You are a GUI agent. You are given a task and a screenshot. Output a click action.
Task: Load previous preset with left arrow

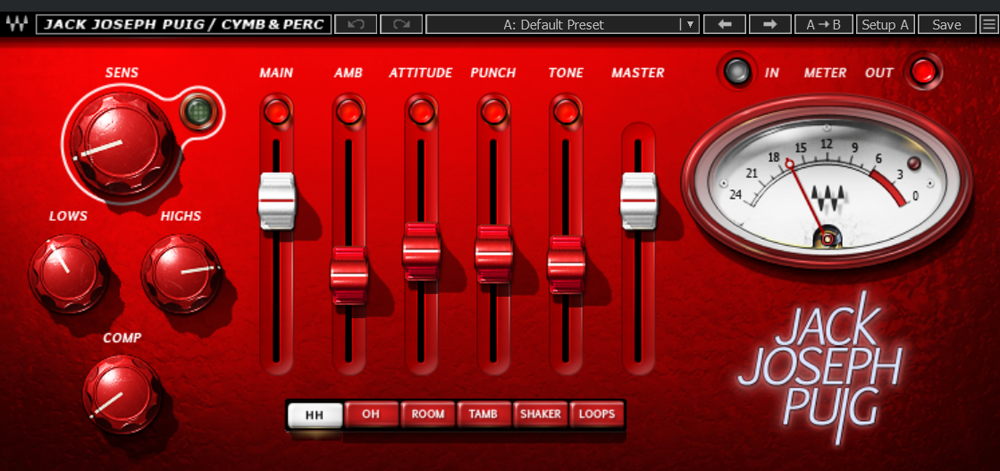coord(724,25)
